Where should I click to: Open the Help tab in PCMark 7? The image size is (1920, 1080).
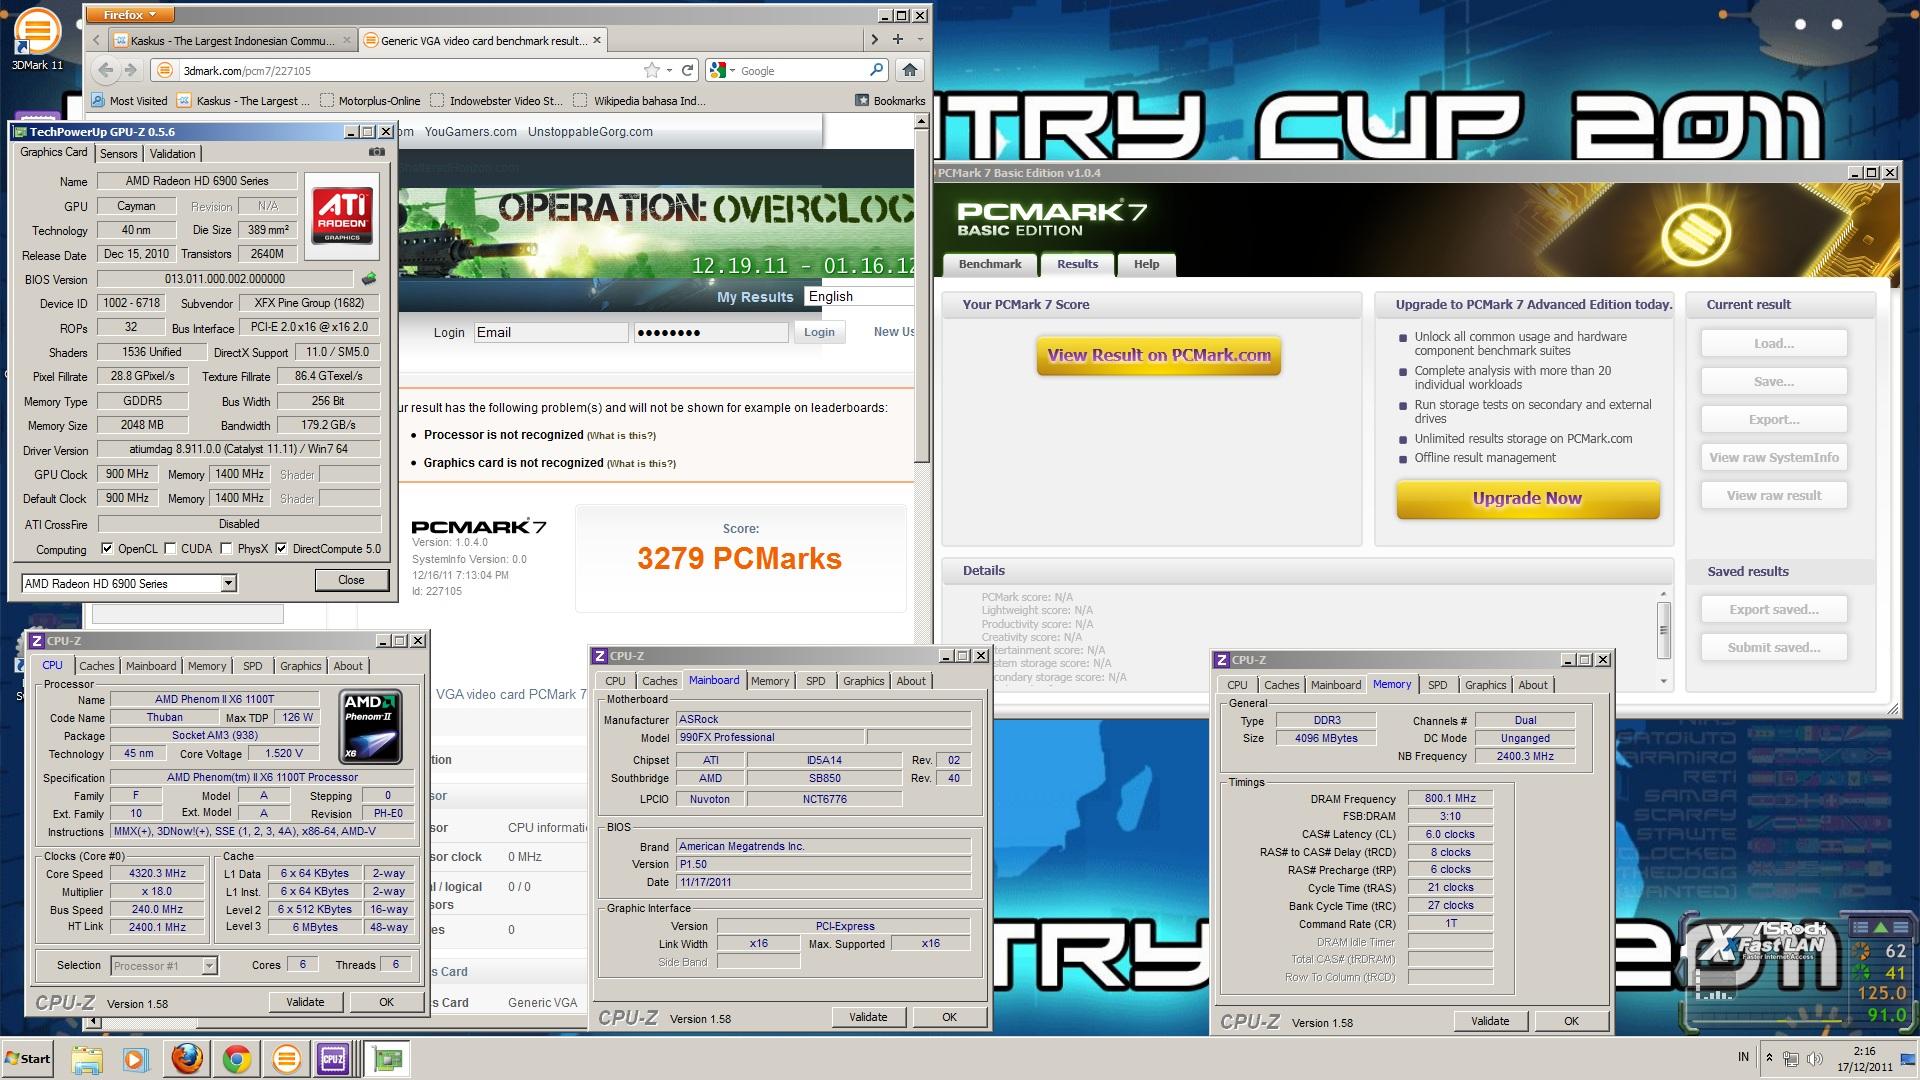(x=1146, y=264)
